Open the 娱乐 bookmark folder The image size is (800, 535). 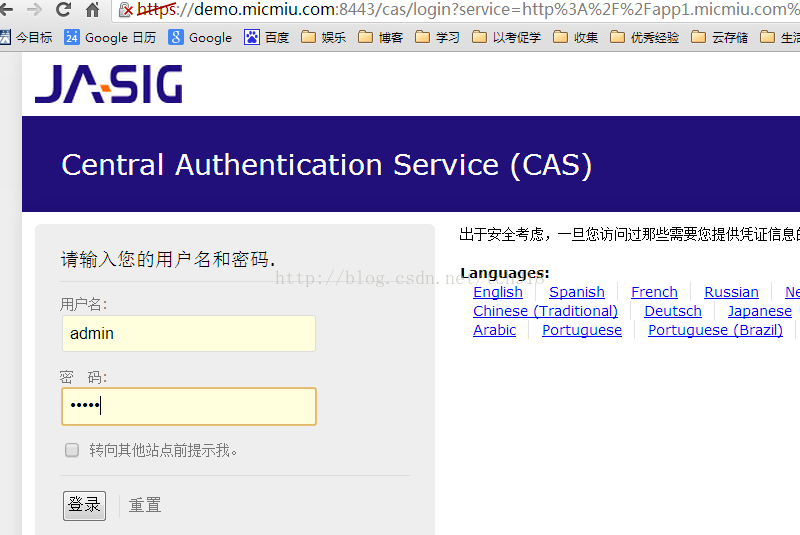pos(323,37)
